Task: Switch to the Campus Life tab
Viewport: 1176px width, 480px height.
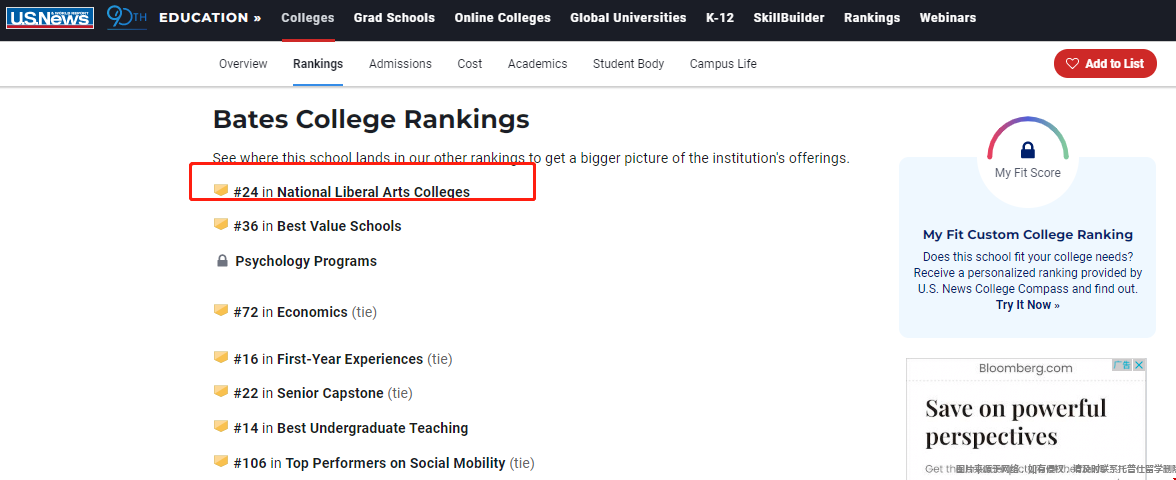Action: (723, 64)
